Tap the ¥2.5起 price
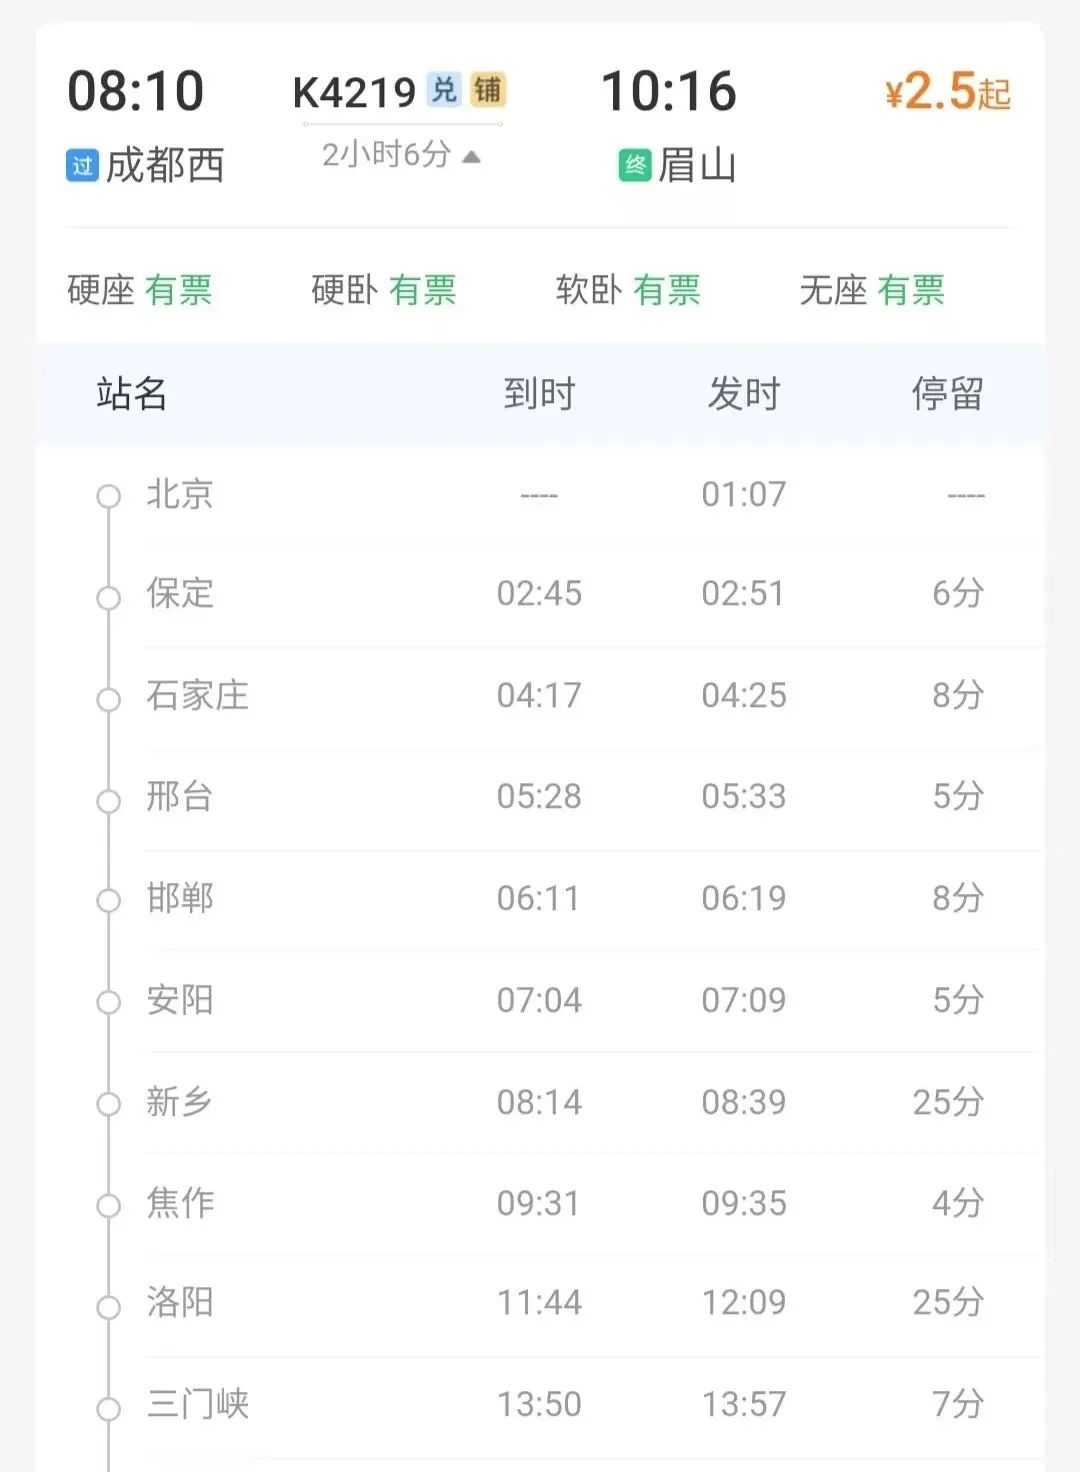 (947, 92)
